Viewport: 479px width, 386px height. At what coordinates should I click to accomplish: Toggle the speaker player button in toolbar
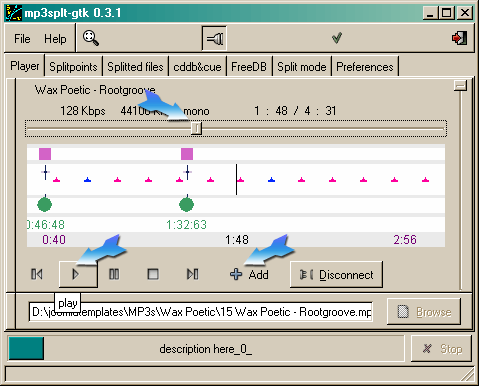tap(214, 39)
